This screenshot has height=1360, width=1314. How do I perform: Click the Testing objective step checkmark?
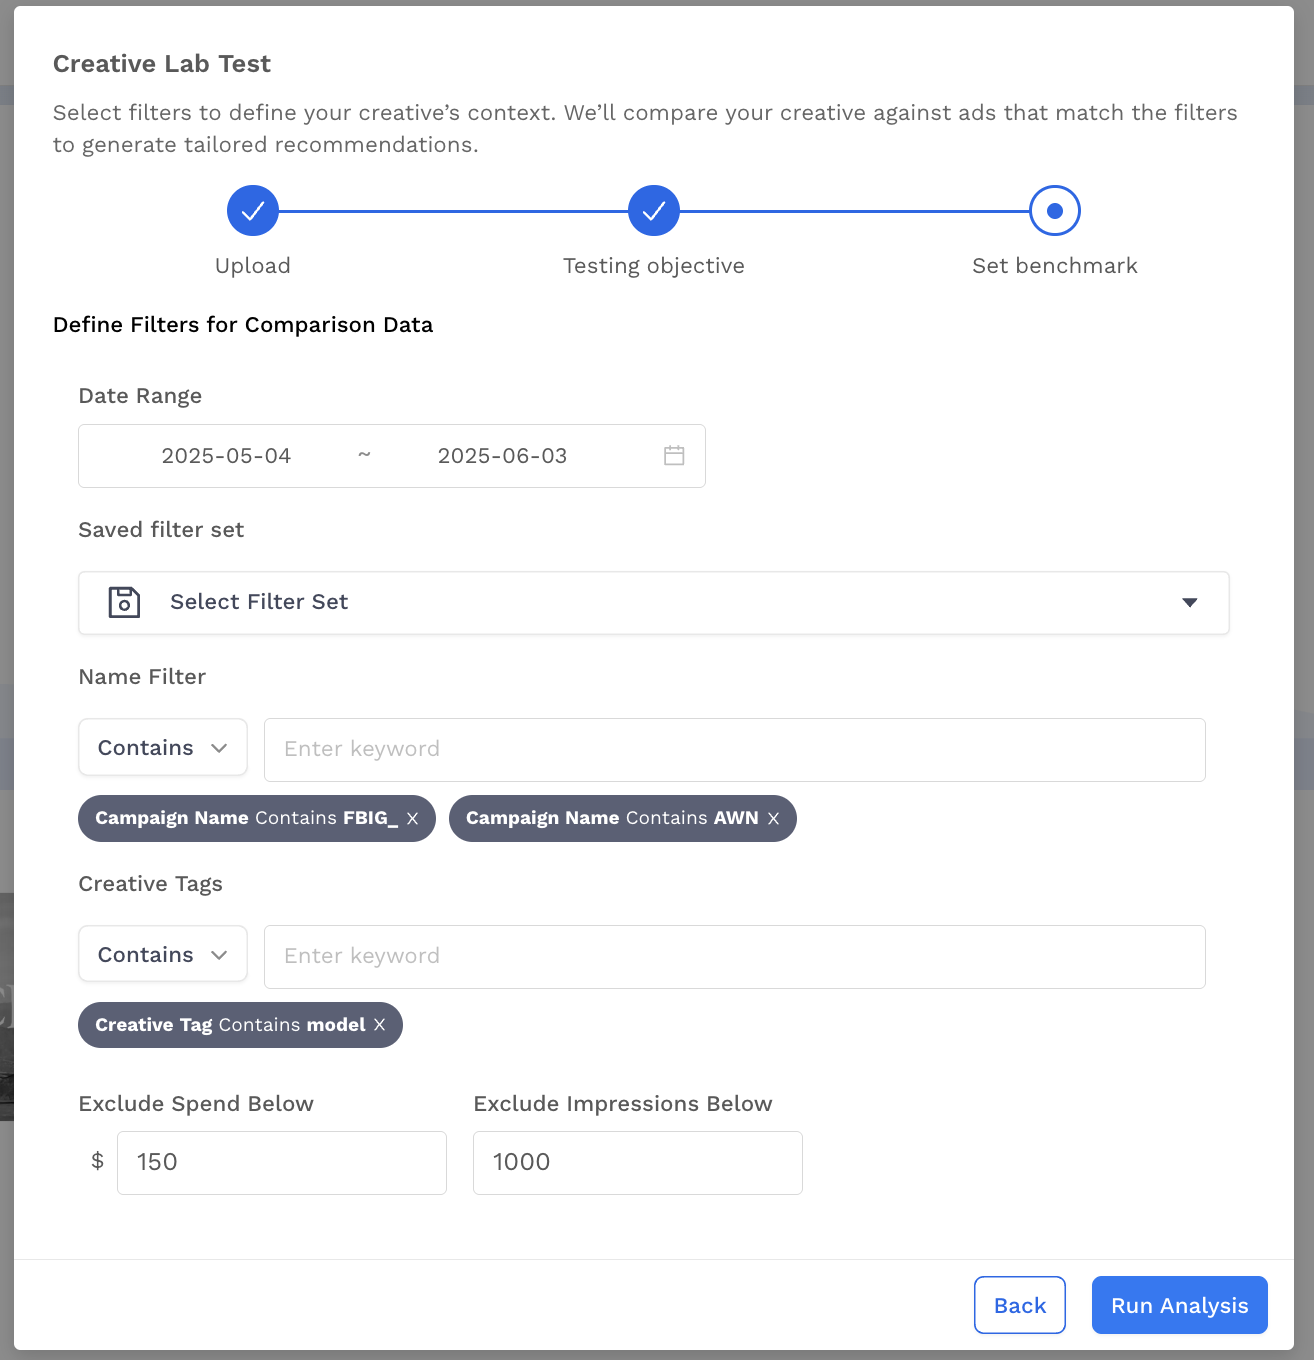click(654, 211)
